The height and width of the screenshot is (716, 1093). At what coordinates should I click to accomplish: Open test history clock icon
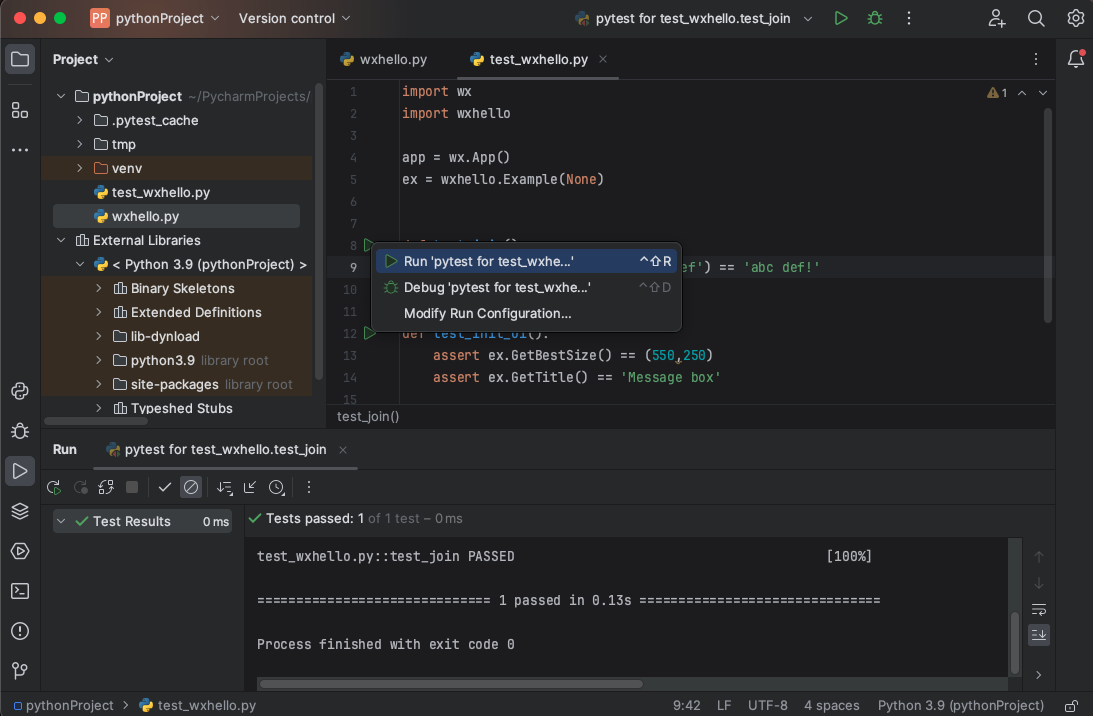pyautogui.click(x=276, y=487)
